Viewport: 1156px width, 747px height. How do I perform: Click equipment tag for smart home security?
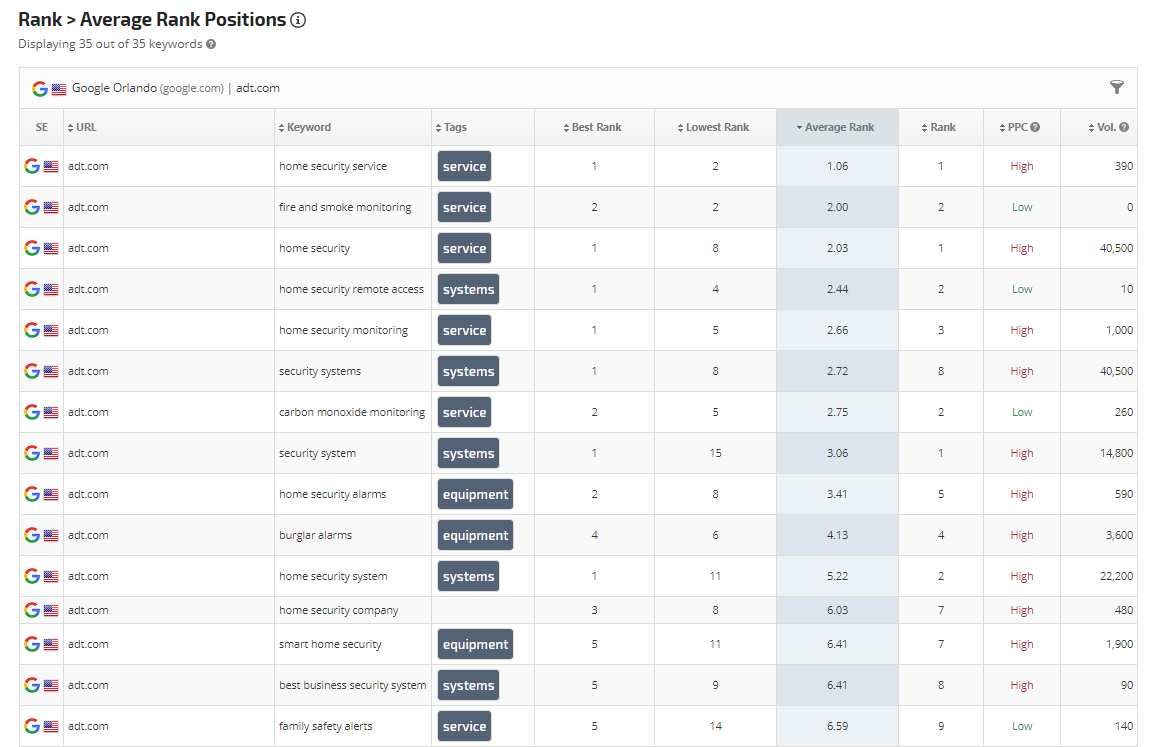[475, 645]
